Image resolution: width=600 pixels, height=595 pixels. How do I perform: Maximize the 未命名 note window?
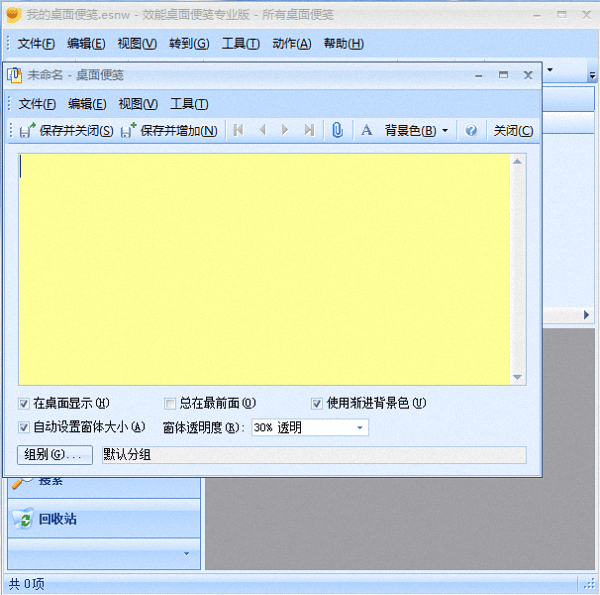tap(503, 75)
